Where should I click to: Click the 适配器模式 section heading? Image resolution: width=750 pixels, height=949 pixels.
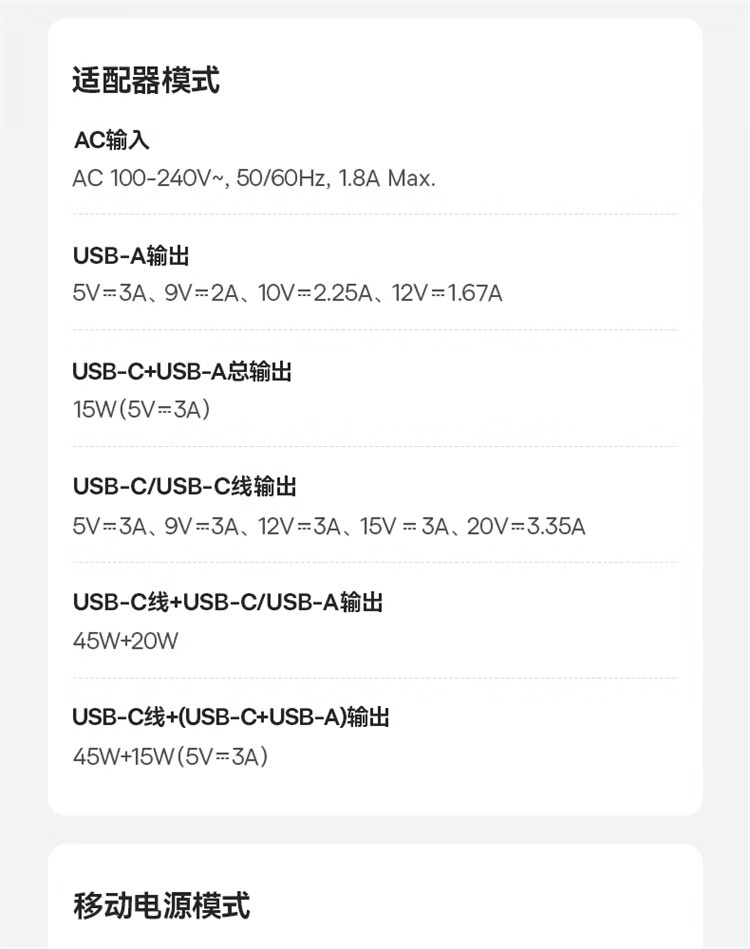click(x=146, y=80)
